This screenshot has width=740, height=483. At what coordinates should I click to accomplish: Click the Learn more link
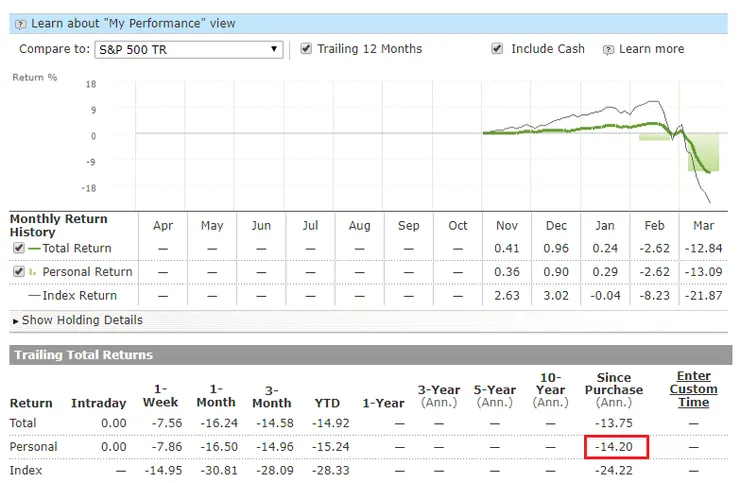pyautogui.click(x=651, y=49)
